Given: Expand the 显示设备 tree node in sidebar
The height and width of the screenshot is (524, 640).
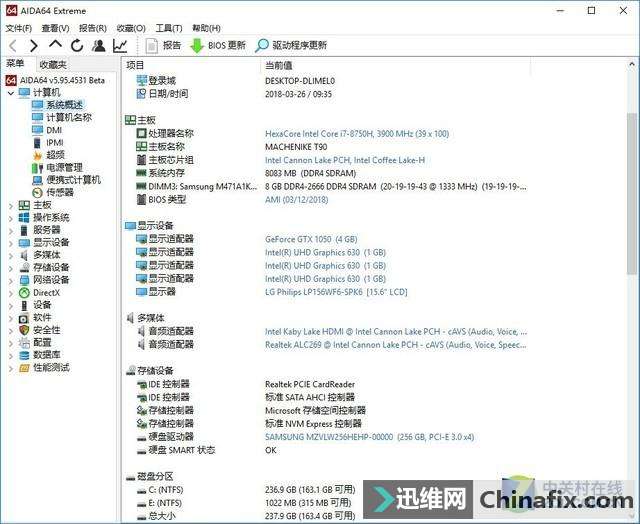Looking at the screenshot, I should click(x=11, y=244).
